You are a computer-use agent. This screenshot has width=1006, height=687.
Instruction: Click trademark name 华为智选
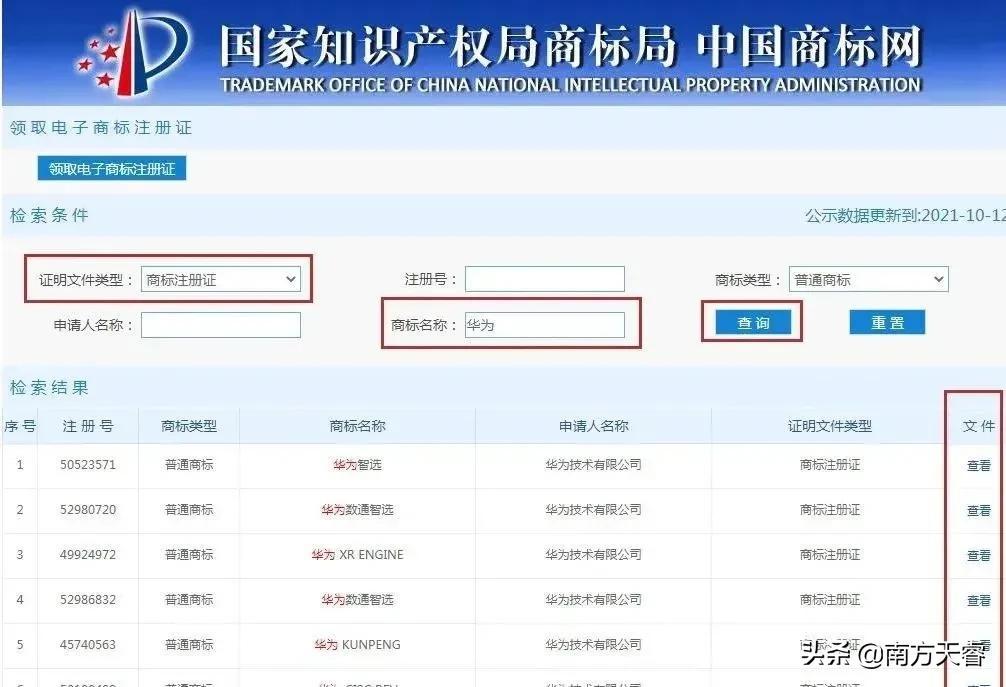point(357,464)
